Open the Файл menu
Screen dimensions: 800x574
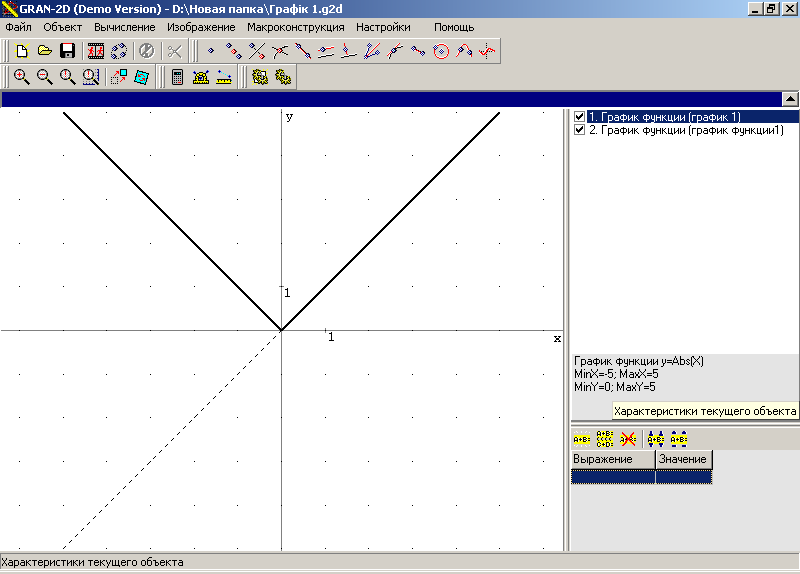click(18, 27)
